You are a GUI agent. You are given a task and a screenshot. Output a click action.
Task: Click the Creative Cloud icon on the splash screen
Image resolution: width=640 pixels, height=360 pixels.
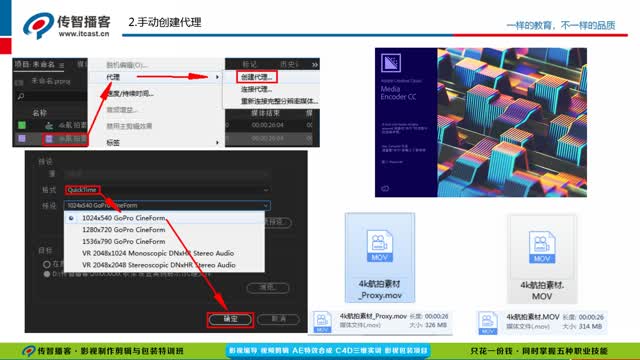[x=384, y=188]
